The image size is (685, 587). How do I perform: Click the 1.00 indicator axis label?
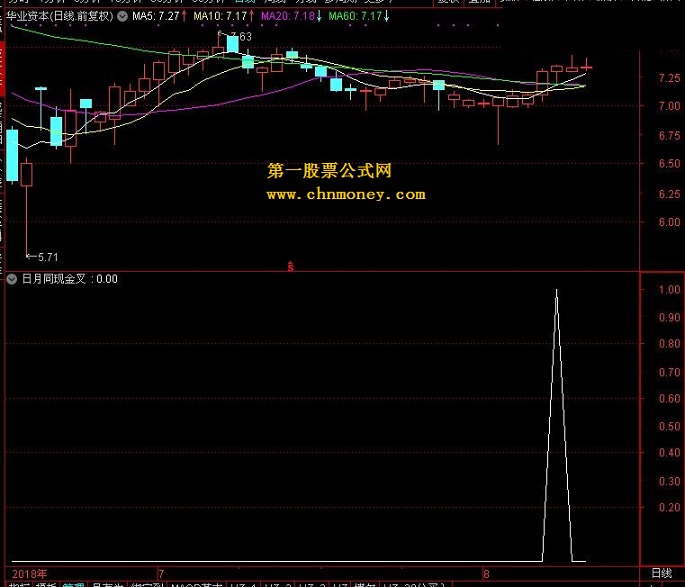[669, 290]
